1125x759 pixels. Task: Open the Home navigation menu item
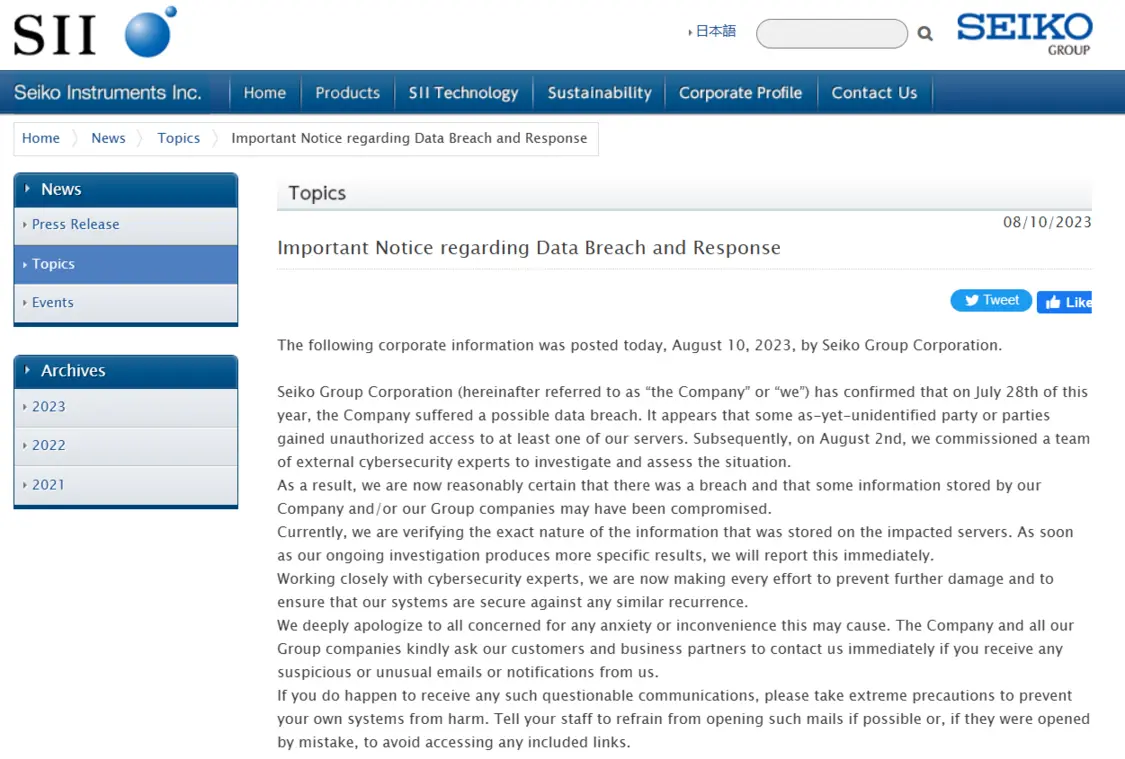pyautogui.click(x=265, y=93)
